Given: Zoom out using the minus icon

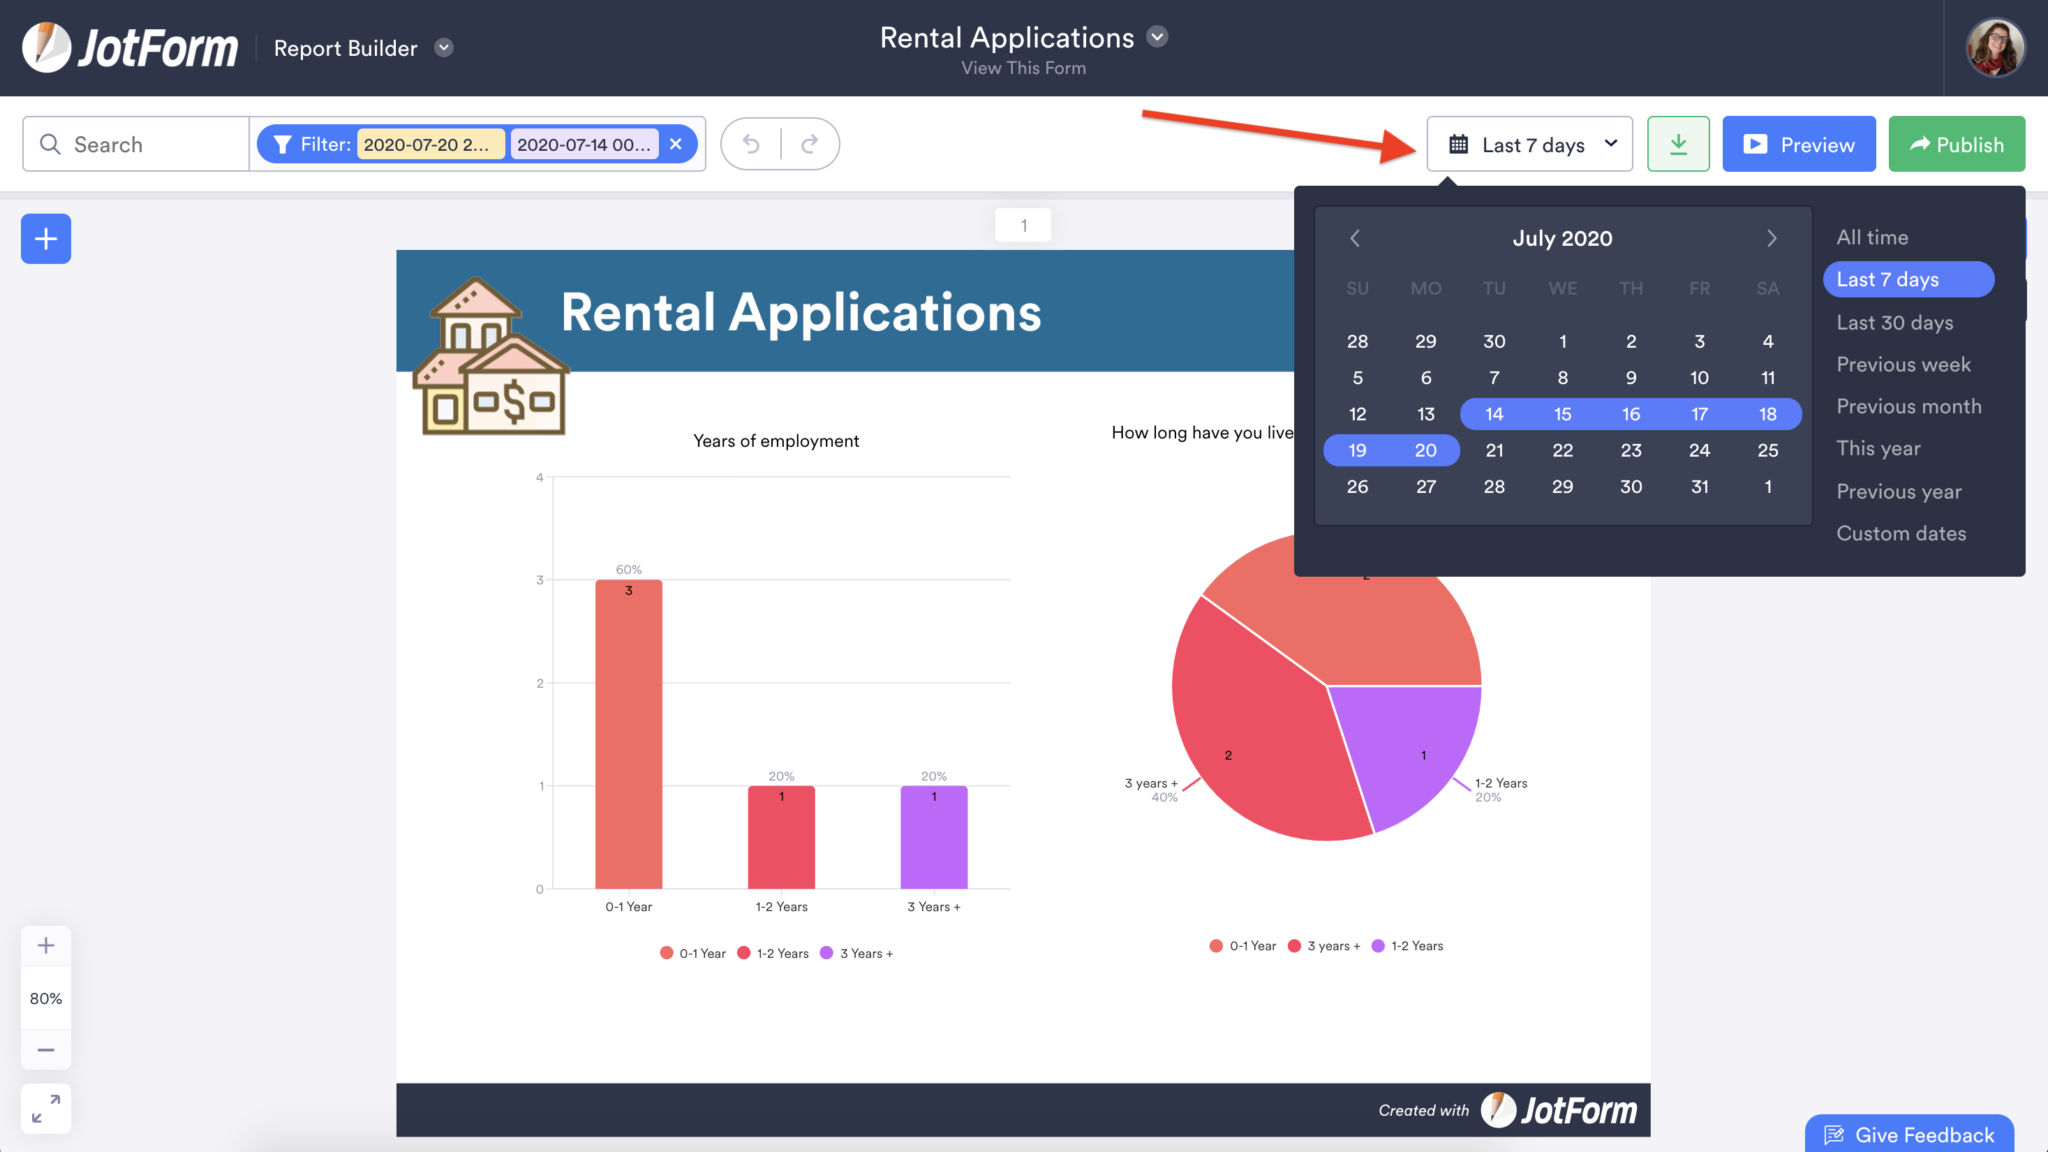Looking at the screenshot, I should 45,1049.
